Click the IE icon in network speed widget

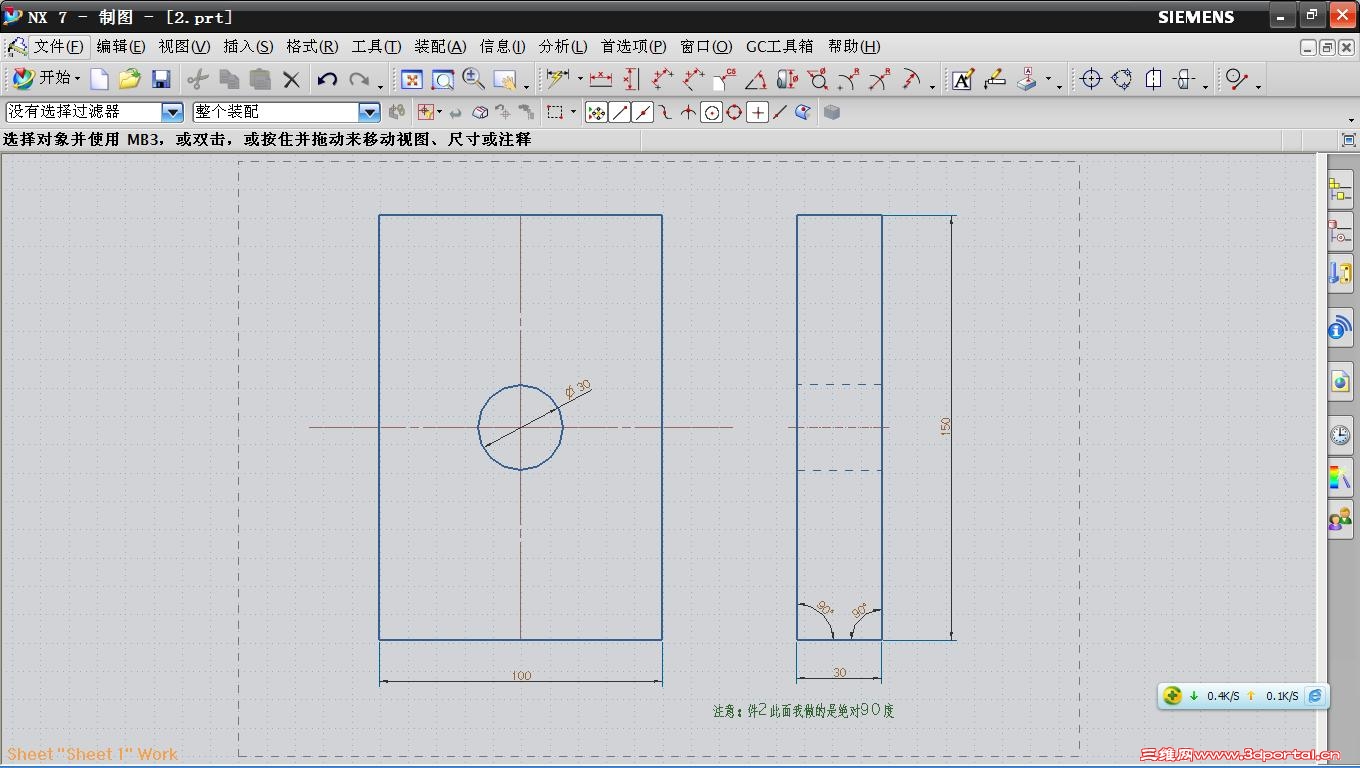pyautogui.click(x=1315, y=696)
